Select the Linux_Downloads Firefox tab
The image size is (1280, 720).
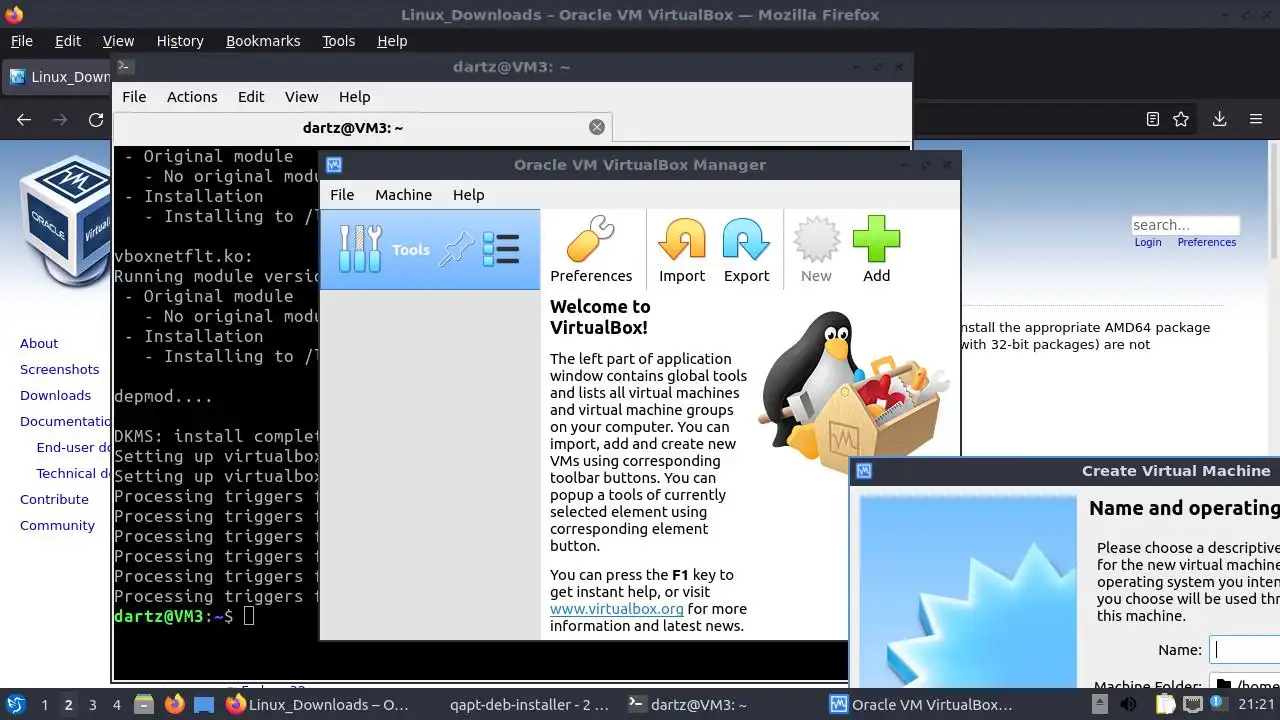(x=57, y=77)
